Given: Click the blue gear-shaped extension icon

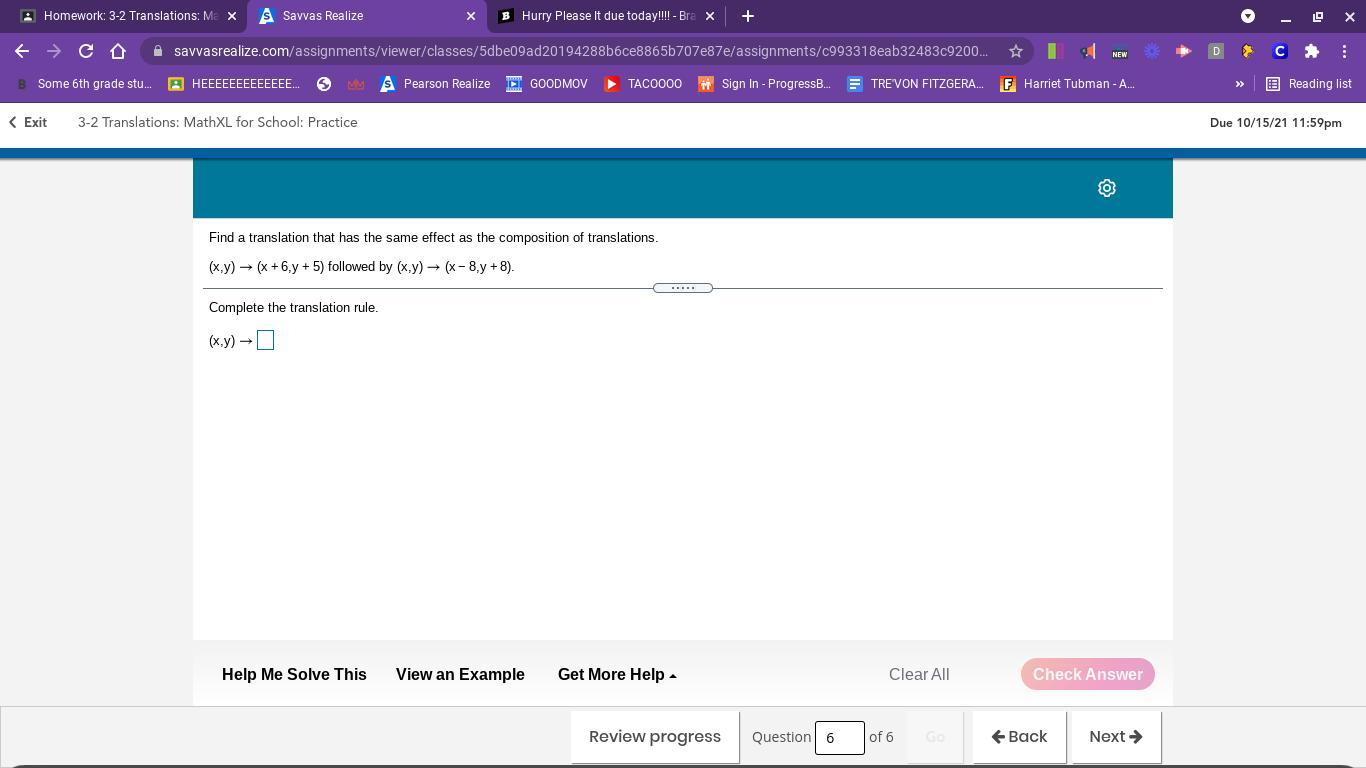Looking at the screenshot, I should coord(1152,51).
